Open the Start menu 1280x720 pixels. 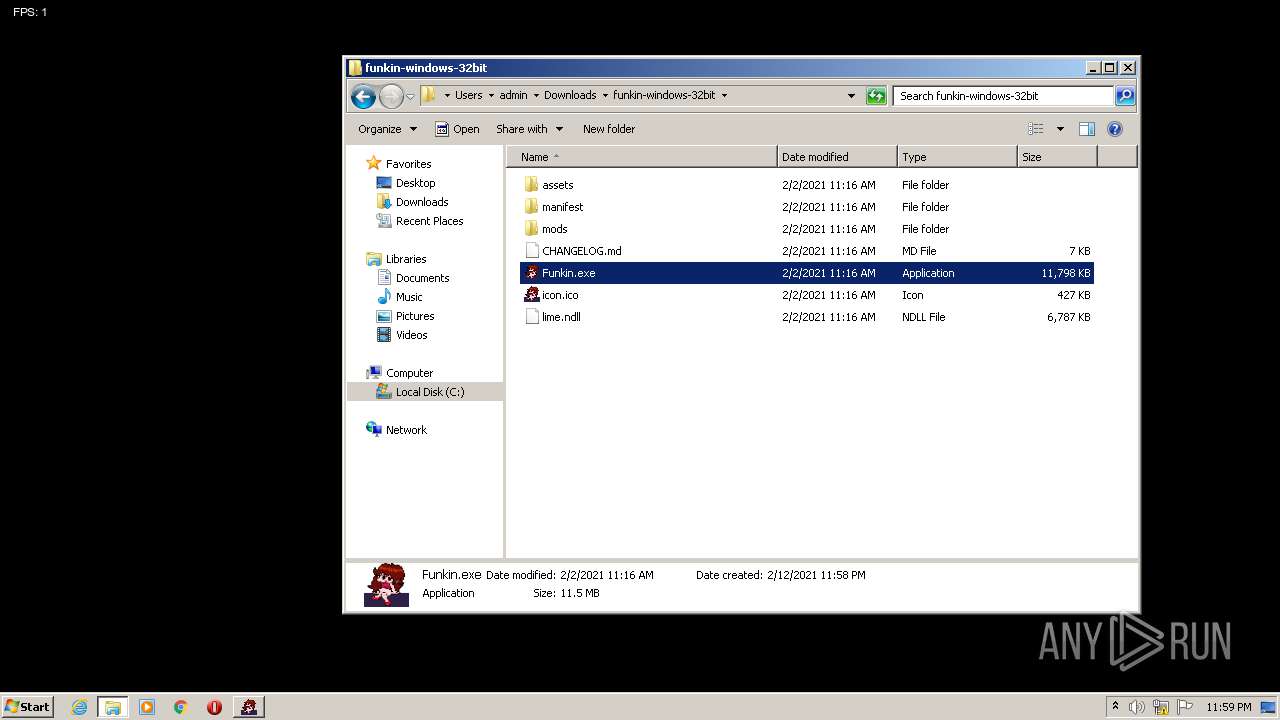click(28, 707)
